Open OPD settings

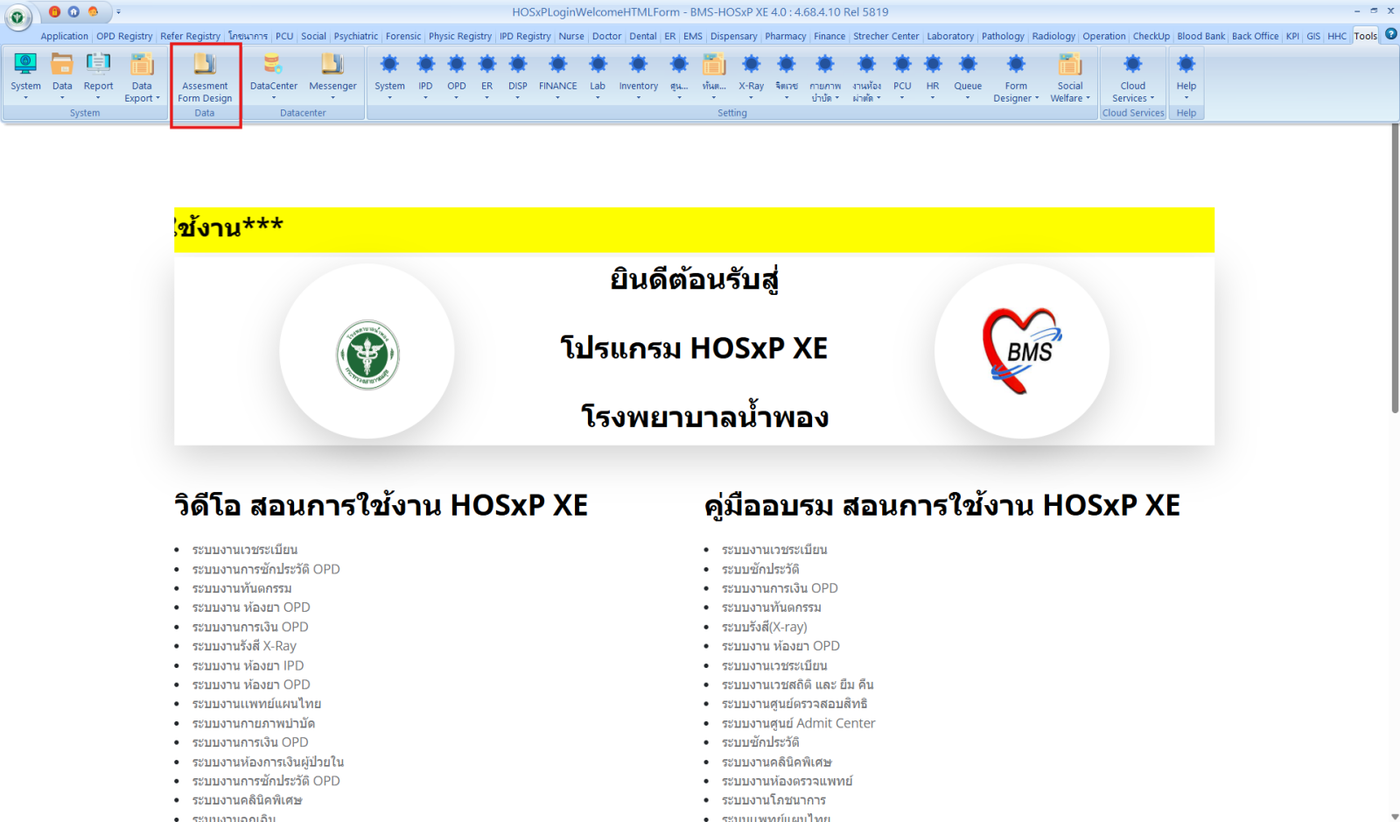tap(457, 78)
